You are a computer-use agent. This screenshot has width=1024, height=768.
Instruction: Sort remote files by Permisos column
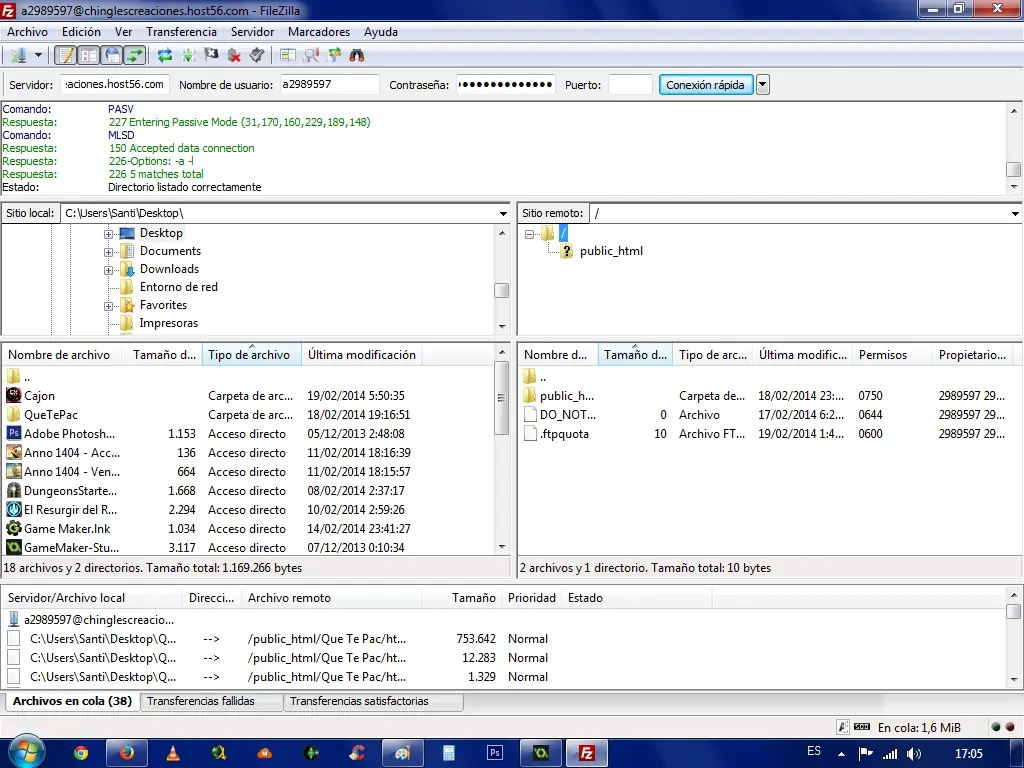(892, 355)
